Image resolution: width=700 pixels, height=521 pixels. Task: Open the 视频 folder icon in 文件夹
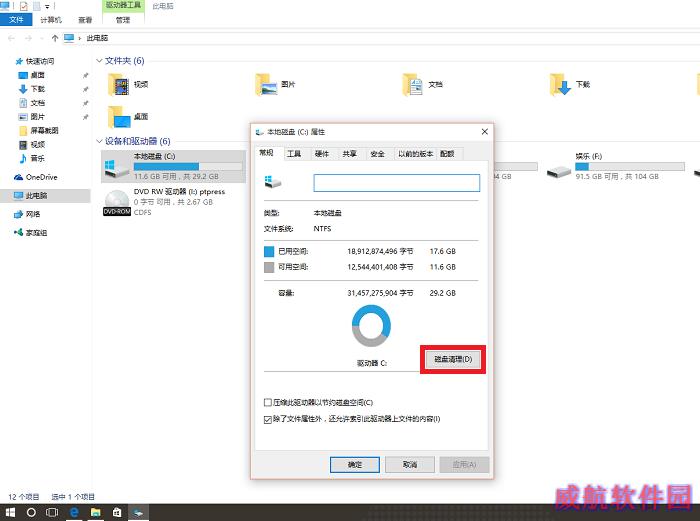click(119, 85)
